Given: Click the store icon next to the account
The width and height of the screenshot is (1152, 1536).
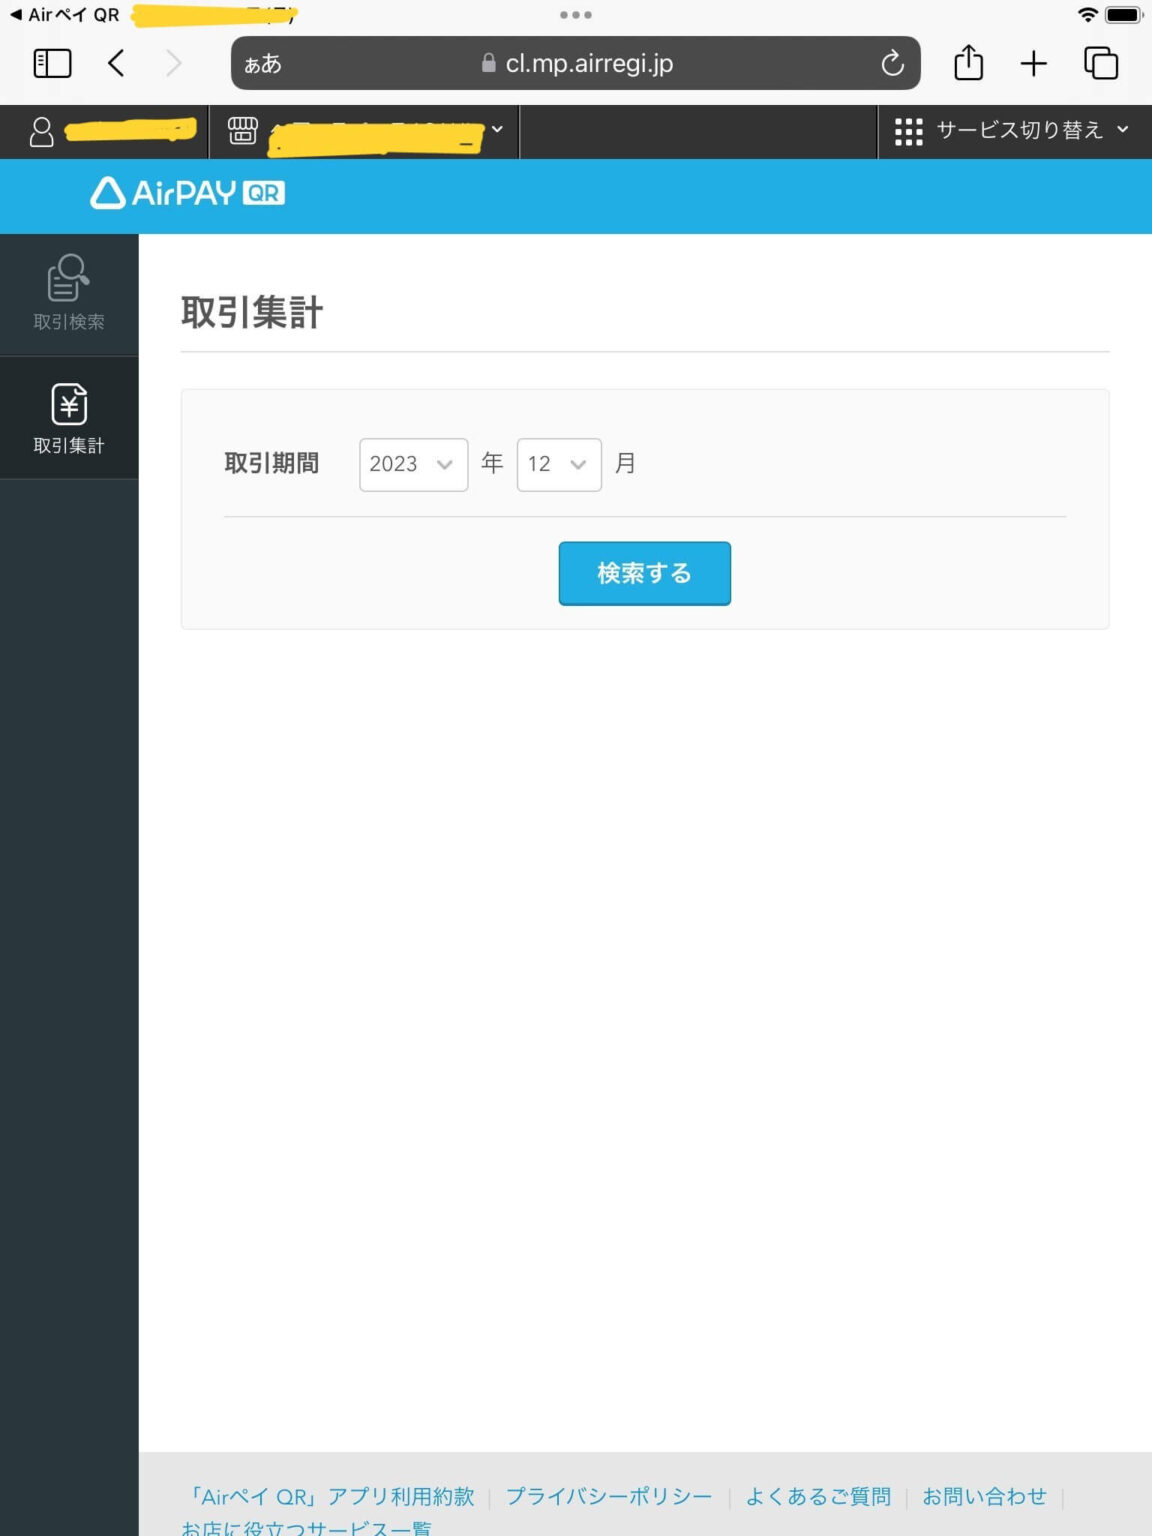Looking at the screenshot, I should tap(240, 130).
